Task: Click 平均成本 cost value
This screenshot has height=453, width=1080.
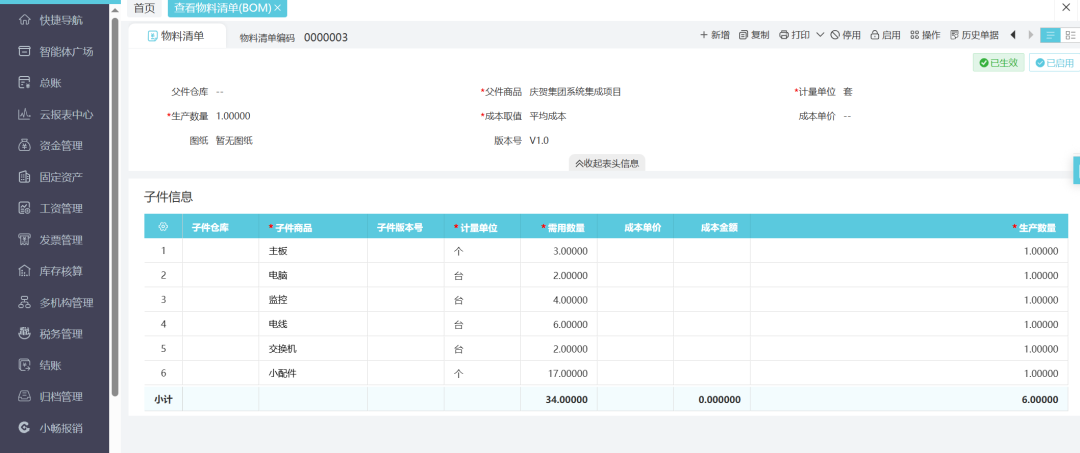Action: click(548, 116)
